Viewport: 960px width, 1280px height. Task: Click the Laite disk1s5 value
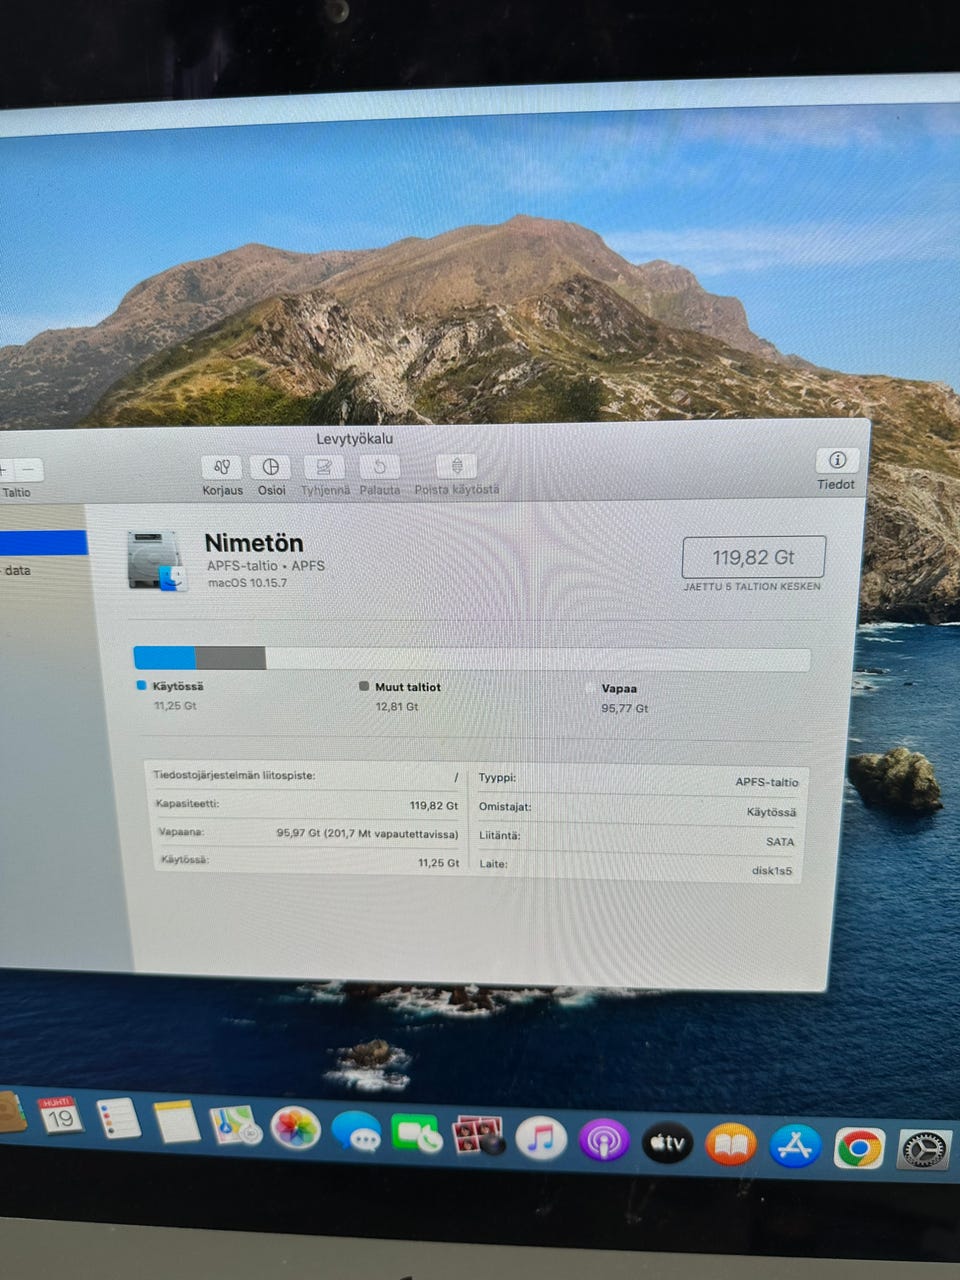coord(772,871)
